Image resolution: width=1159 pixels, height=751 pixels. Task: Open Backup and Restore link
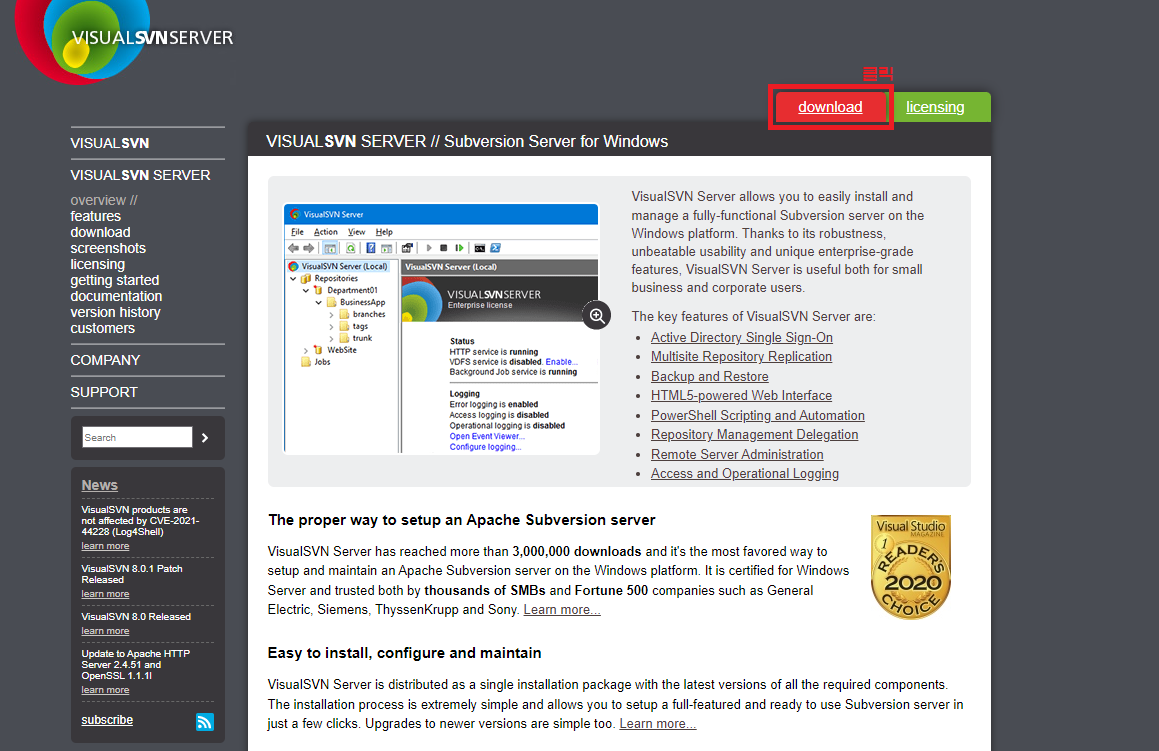(x=710, y=377)
